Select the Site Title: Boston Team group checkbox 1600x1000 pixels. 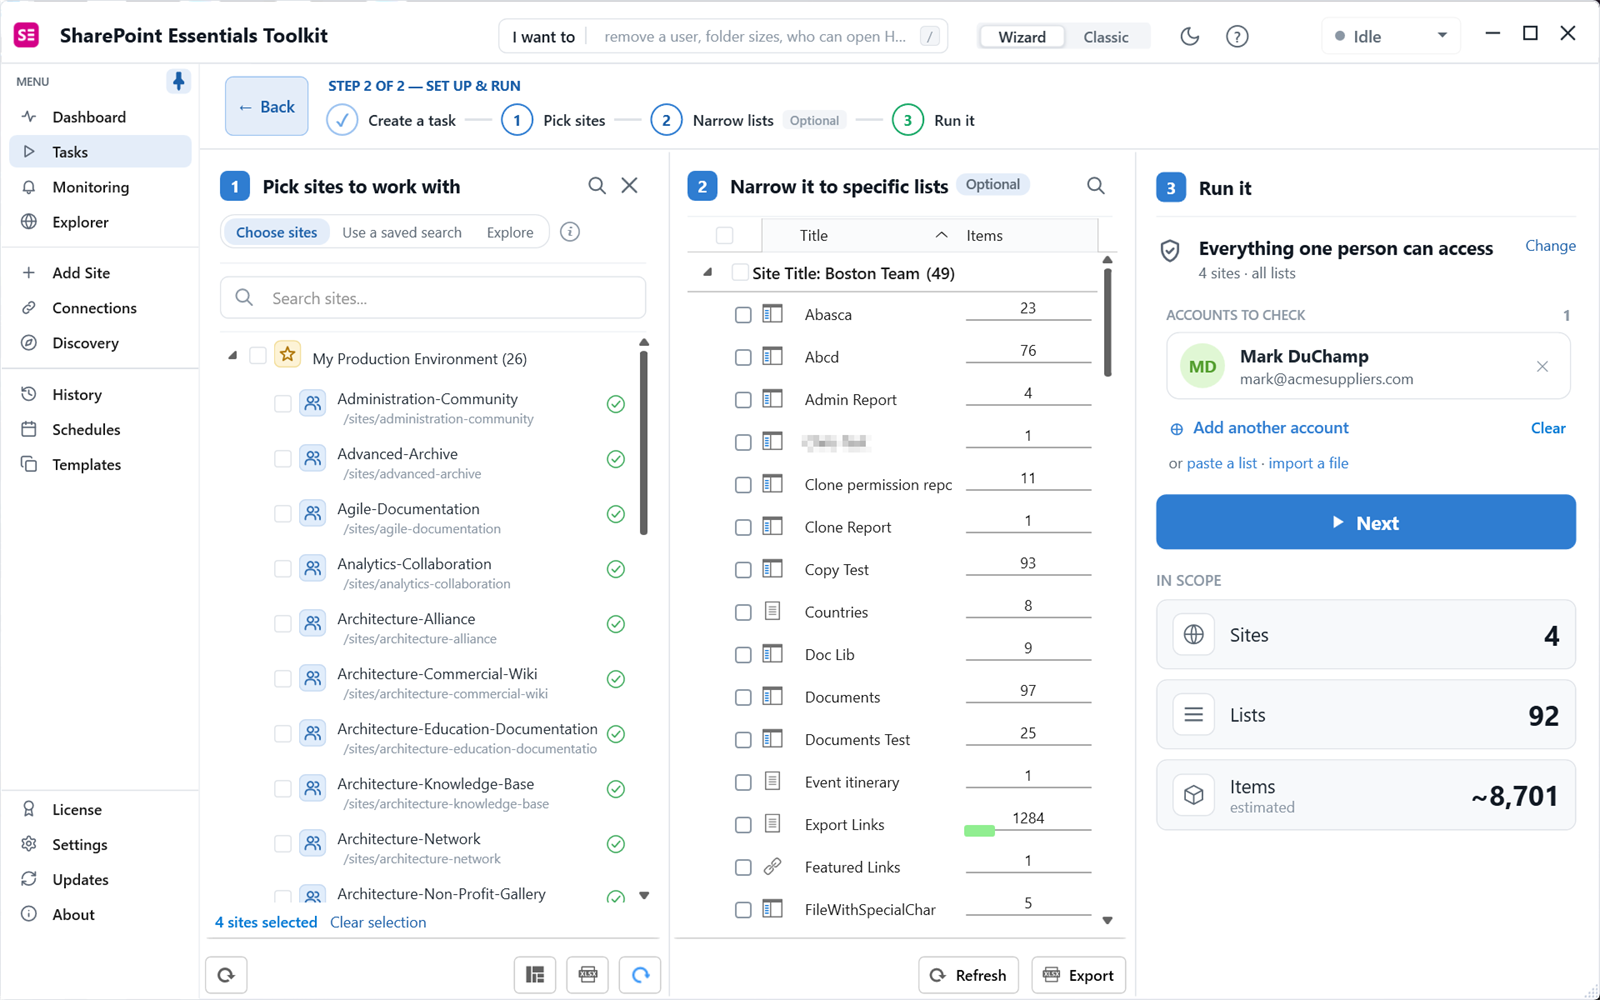[740, 272]
